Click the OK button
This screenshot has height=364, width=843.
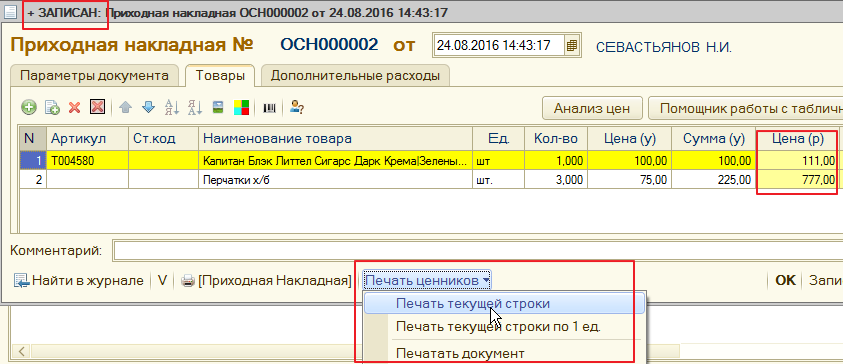click(785, 281)
